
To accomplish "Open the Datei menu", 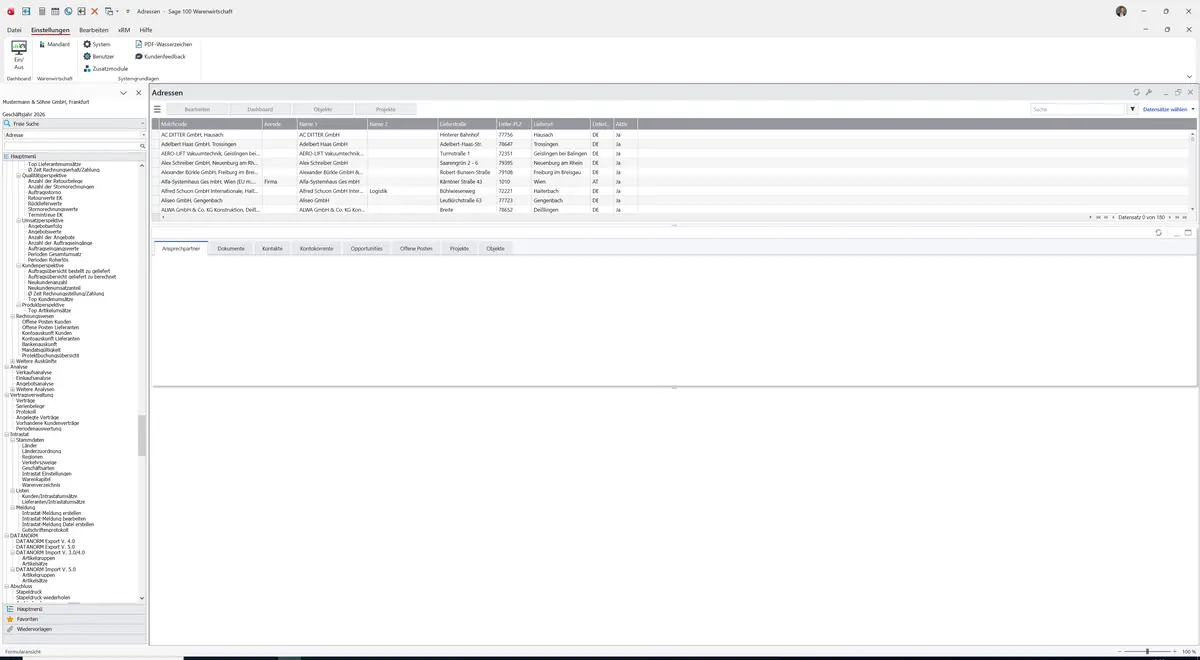I will point(14,30).
